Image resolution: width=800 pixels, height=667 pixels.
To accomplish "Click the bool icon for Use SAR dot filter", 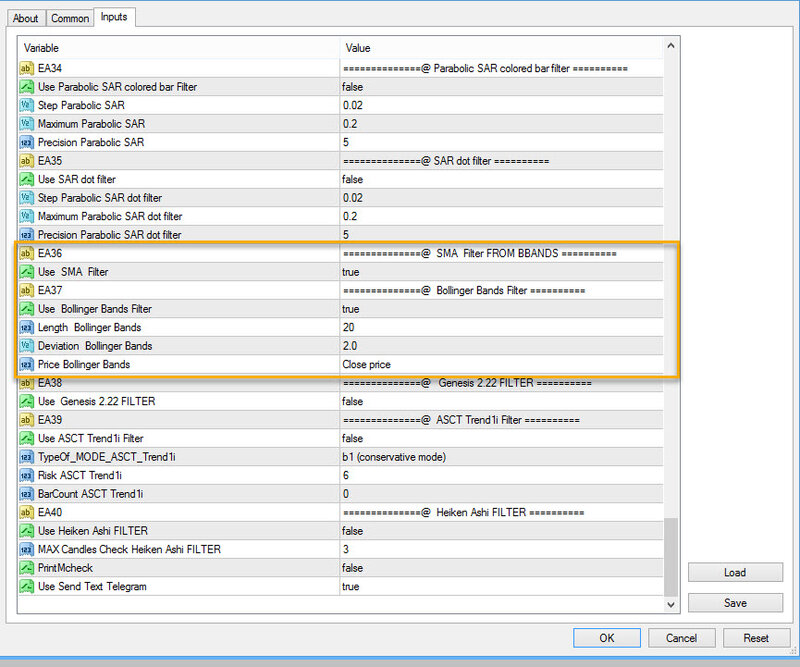I will 27,179.
